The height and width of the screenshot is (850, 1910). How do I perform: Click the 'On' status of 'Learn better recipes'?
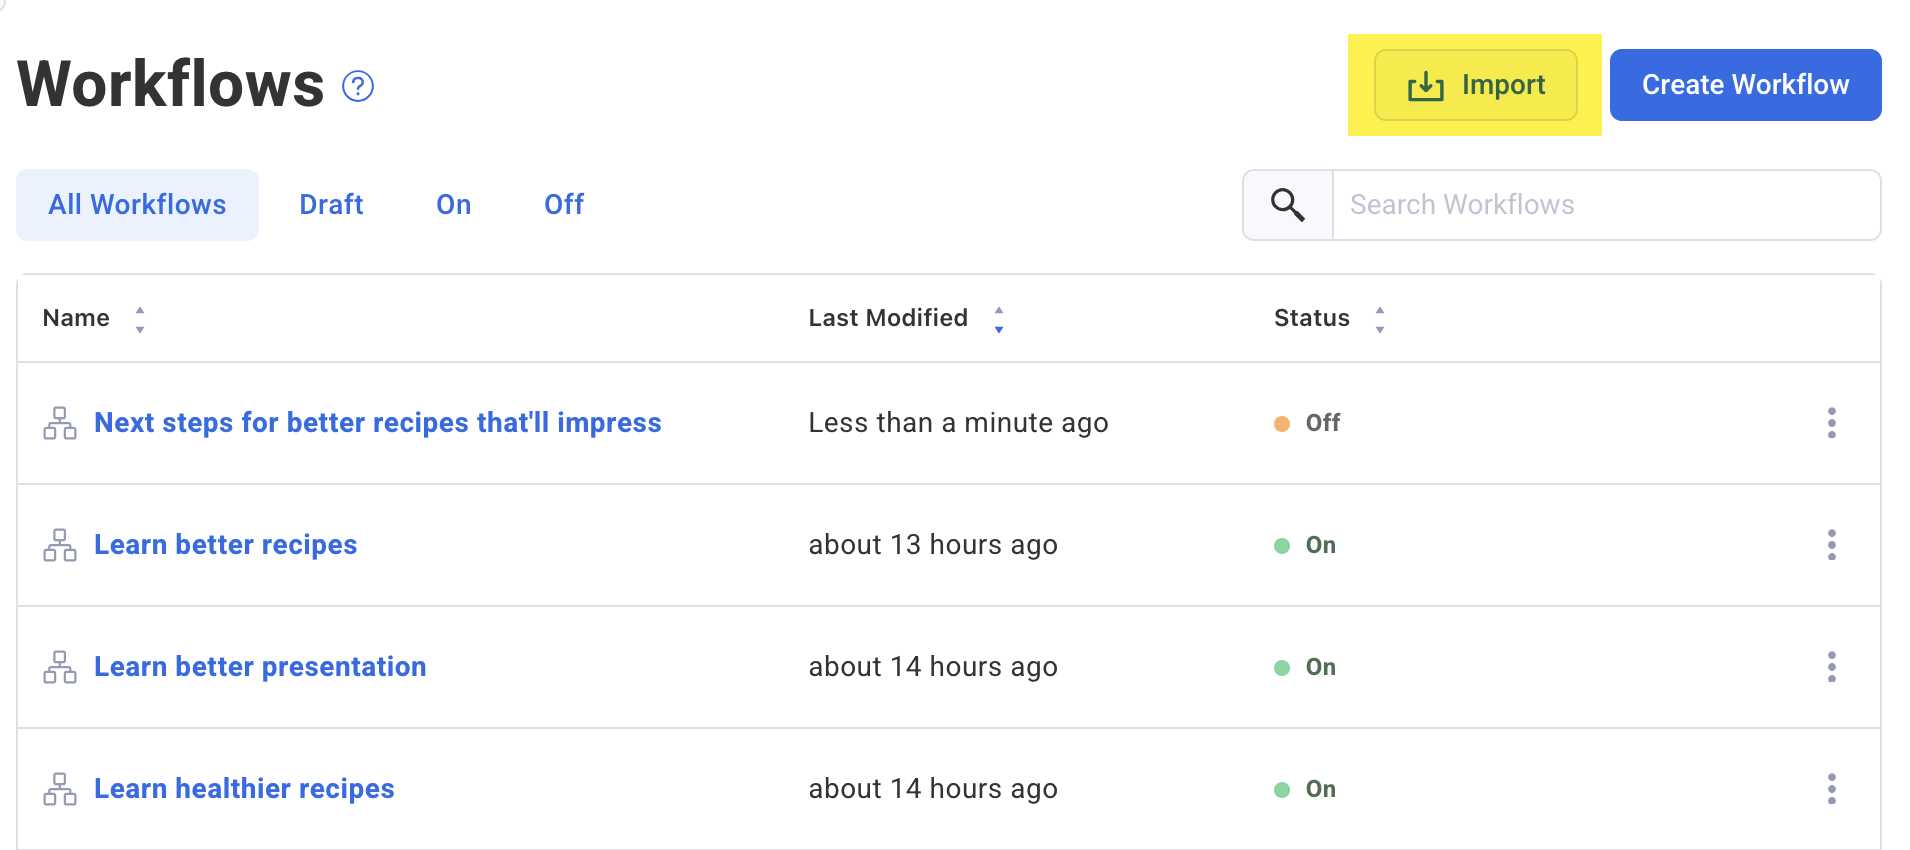pyautogui.click(x=1305, y=545)
